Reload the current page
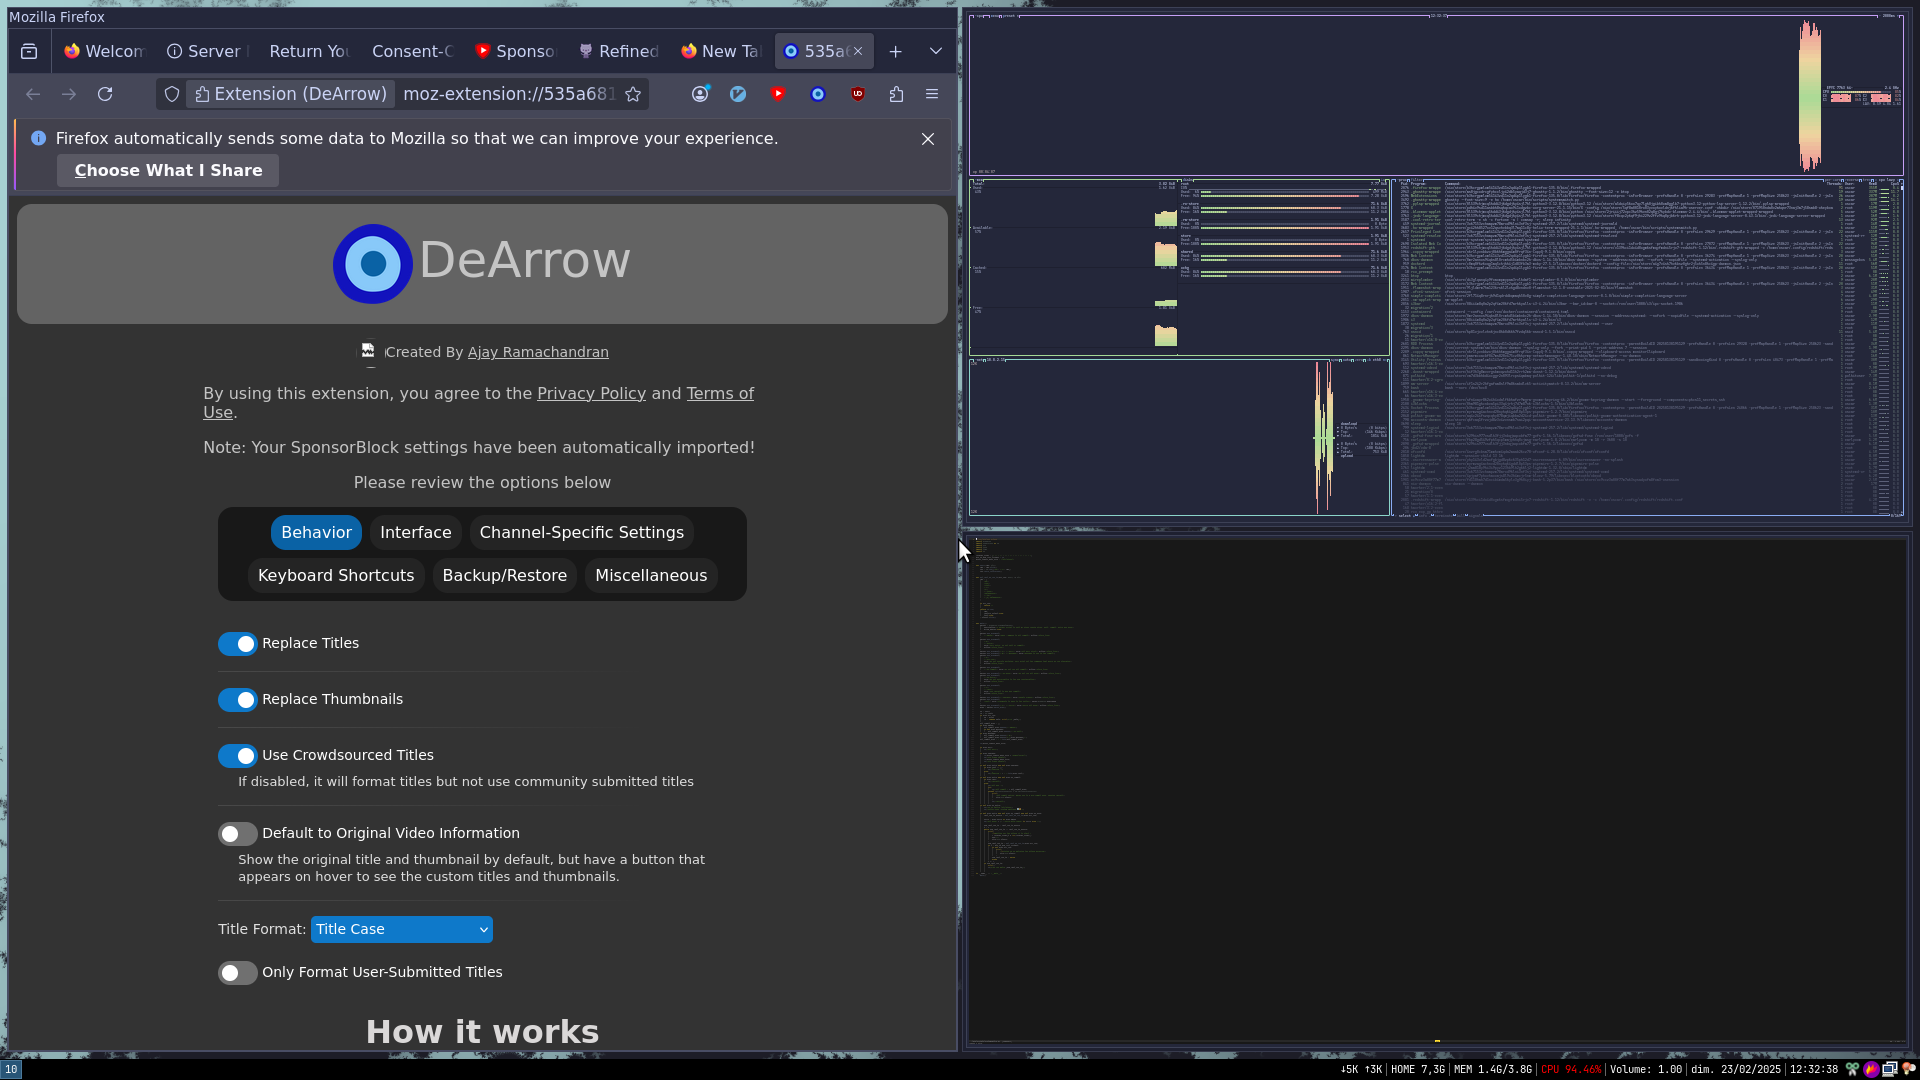 [x=105, y=94]
